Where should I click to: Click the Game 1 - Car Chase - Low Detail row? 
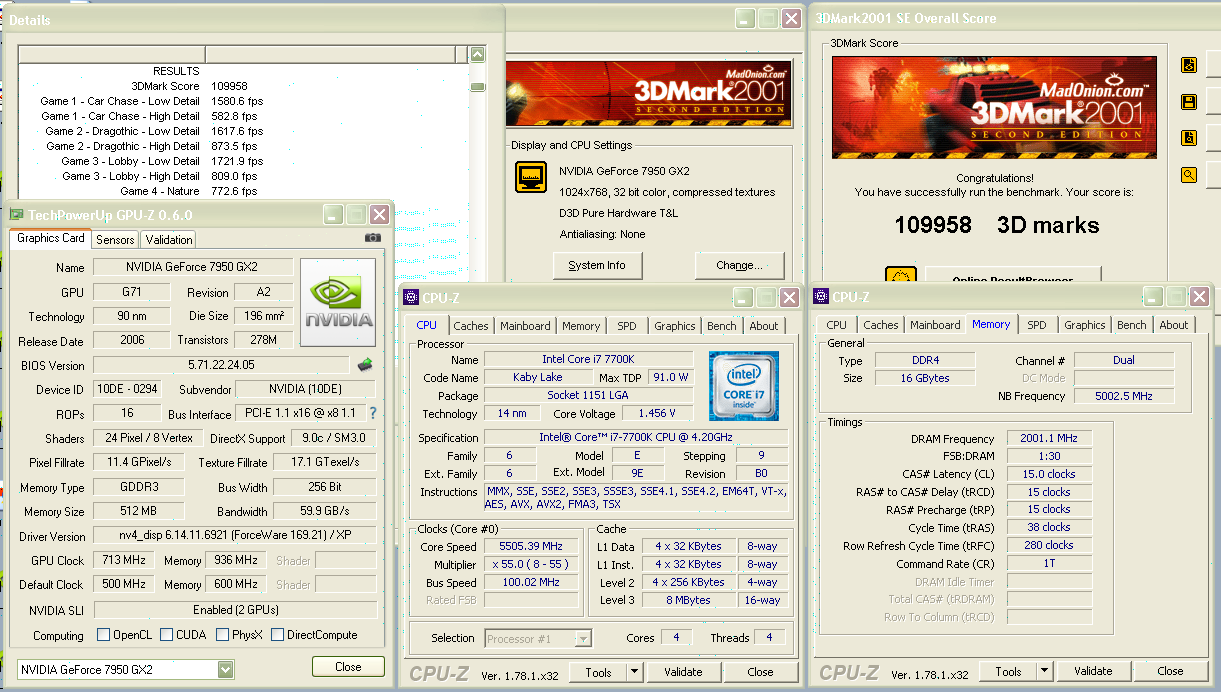pos(244,101)
